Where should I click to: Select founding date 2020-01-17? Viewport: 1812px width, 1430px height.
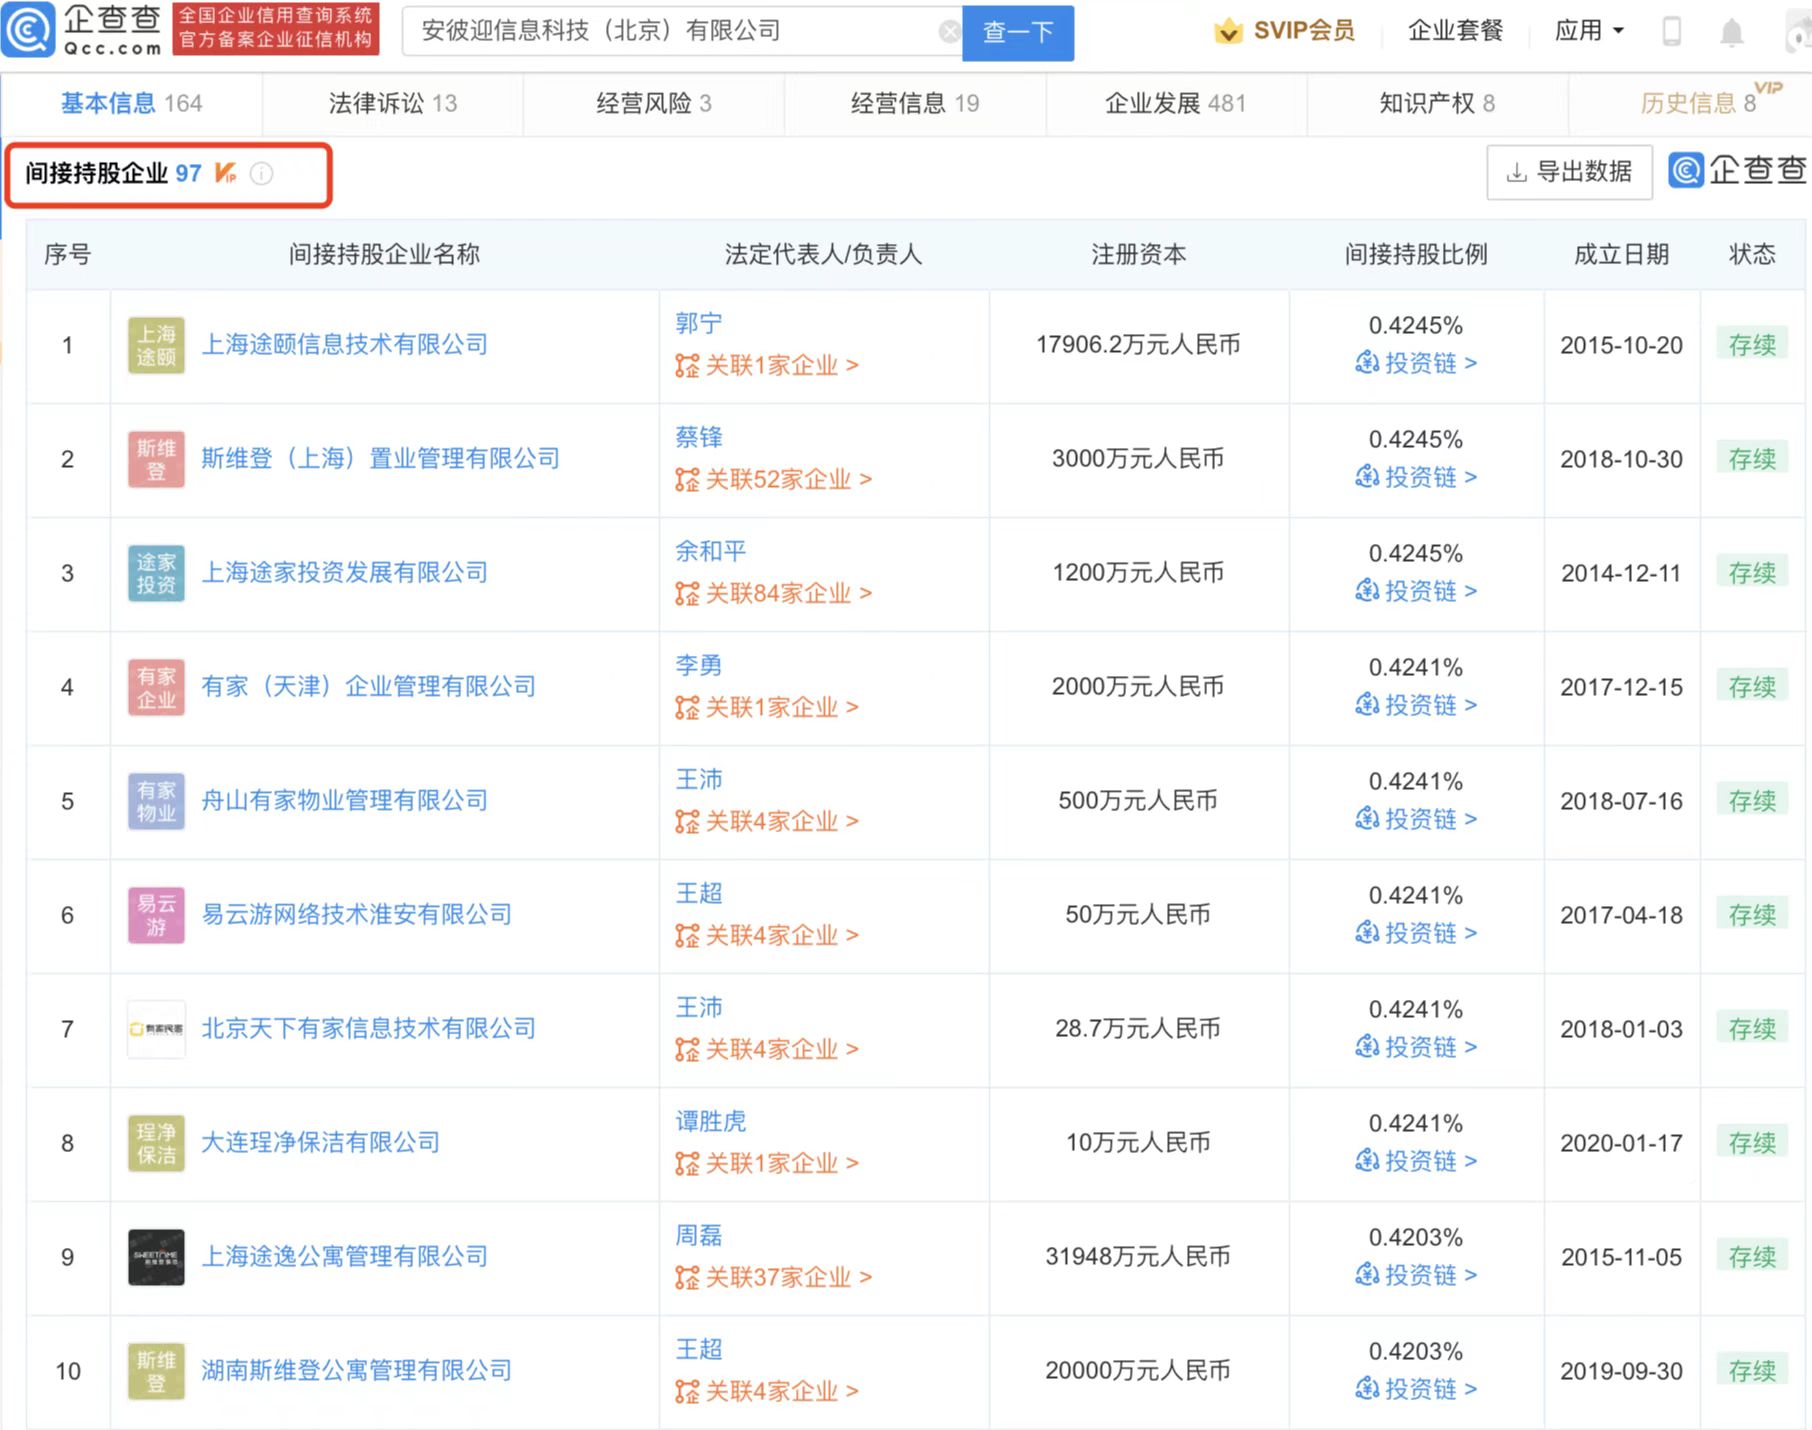(x=1621, y=1143)
